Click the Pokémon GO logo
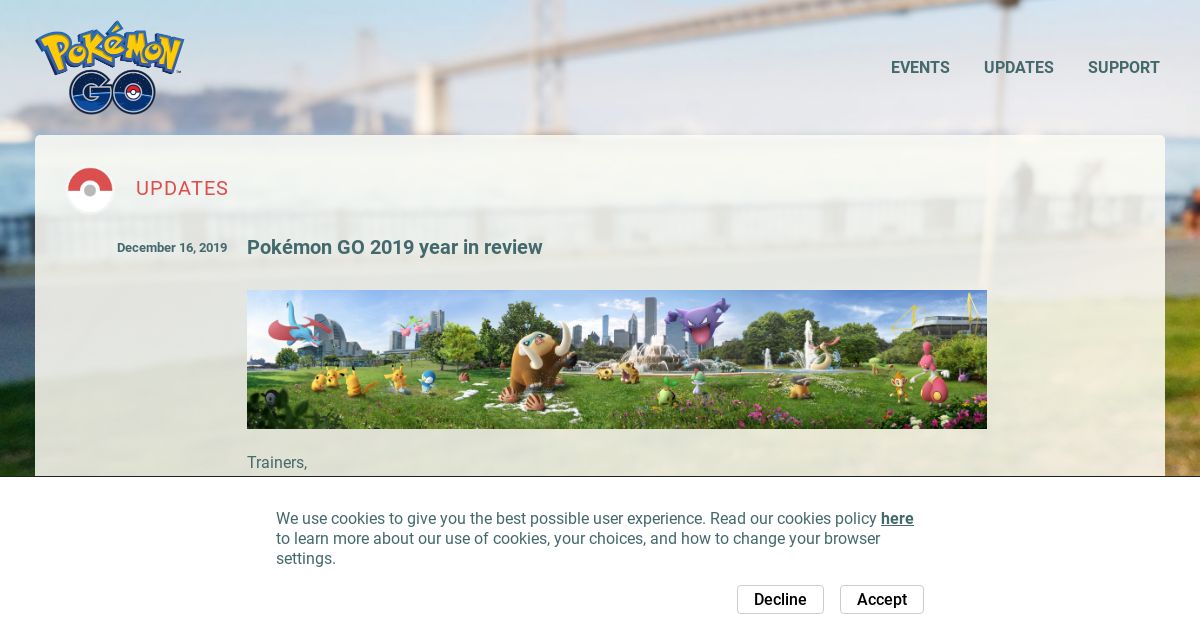 tap(110, 67)
